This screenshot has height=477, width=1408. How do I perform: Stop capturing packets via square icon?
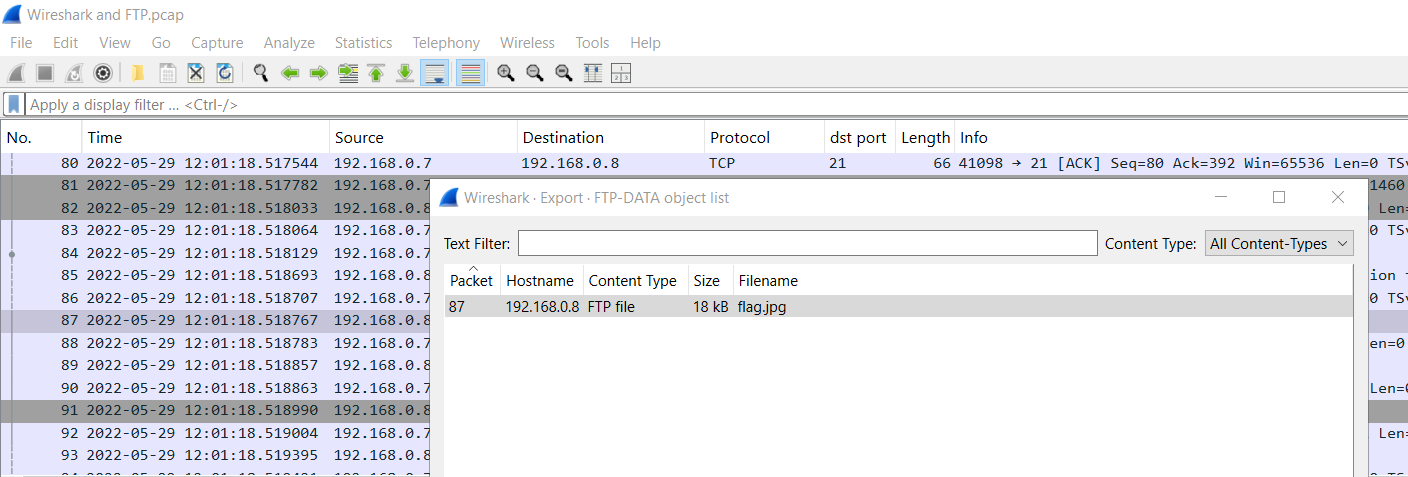[x=45, y=73]
